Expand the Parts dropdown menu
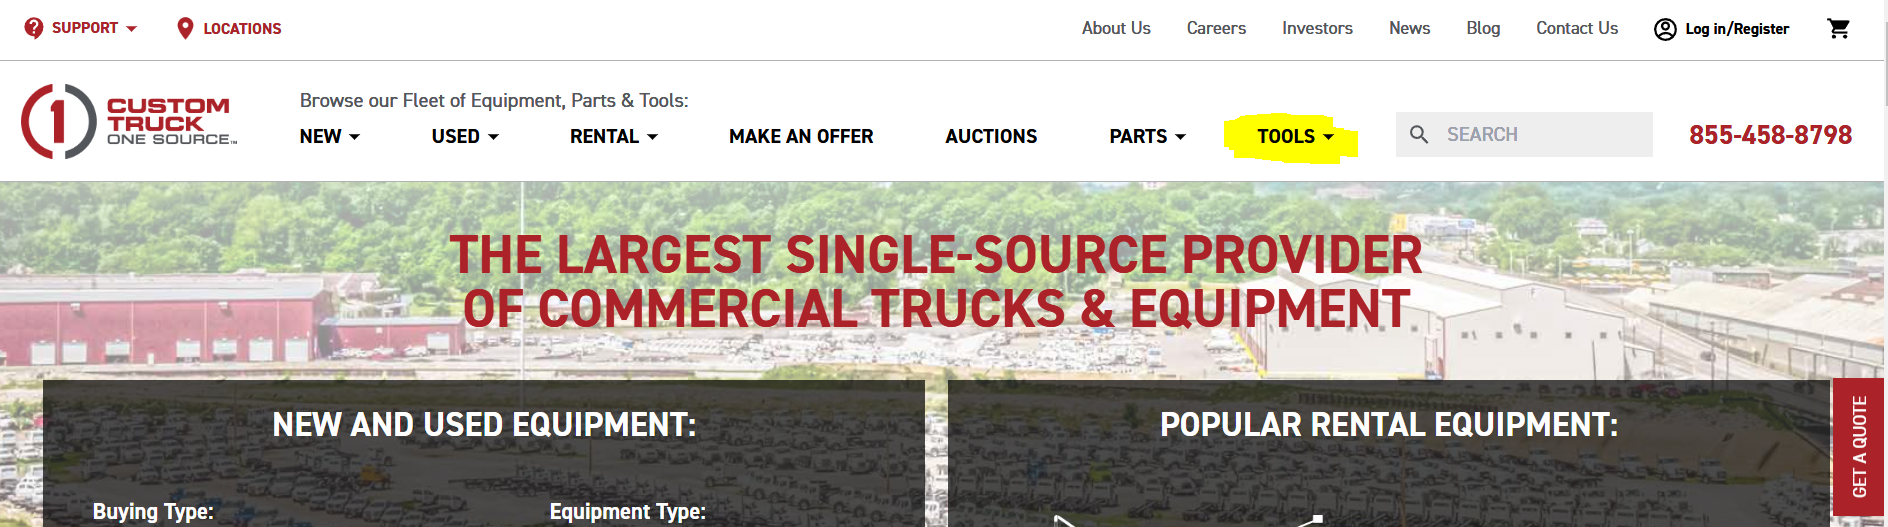 [x=1147, y=136]
